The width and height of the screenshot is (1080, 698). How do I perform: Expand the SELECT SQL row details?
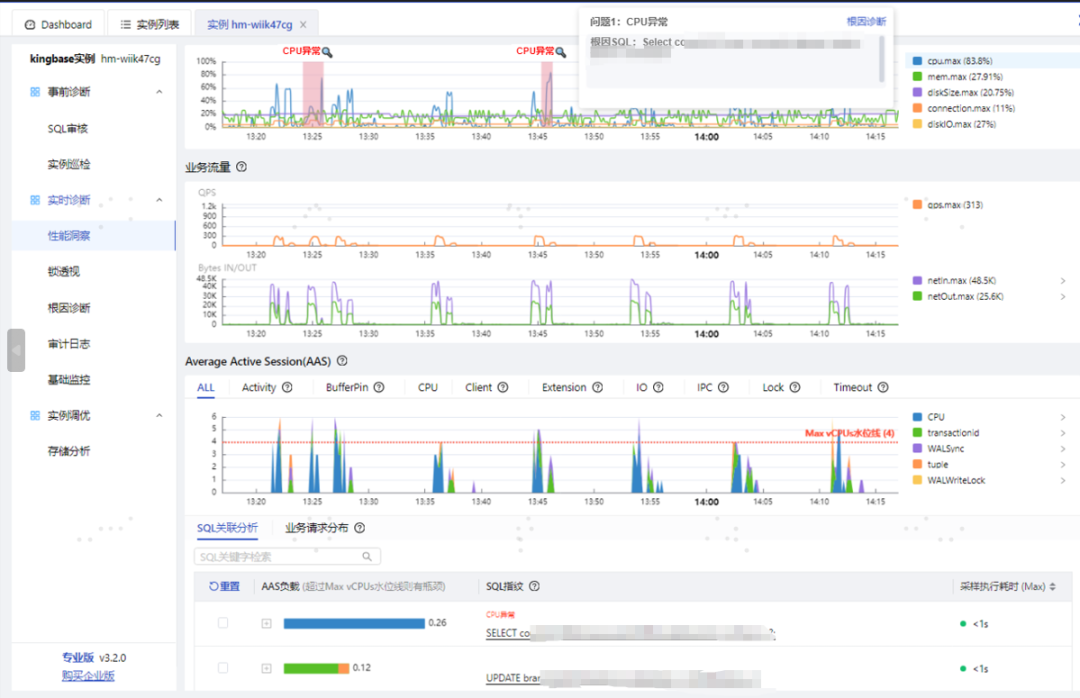[266, 624]
